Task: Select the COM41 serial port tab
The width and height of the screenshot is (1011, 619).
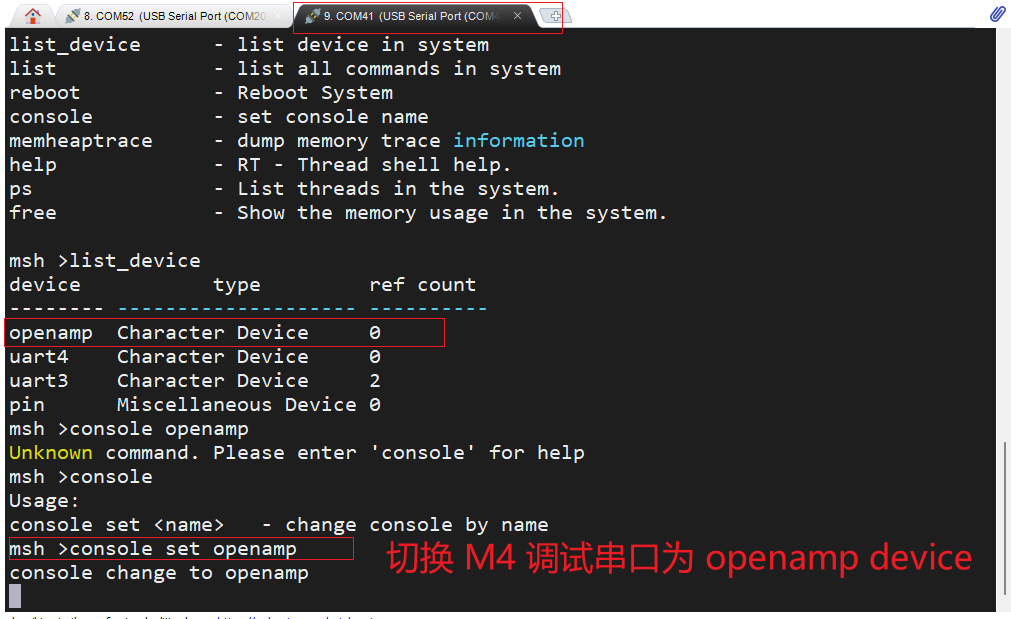Action: pyautogui.click(x=410, y=16)
